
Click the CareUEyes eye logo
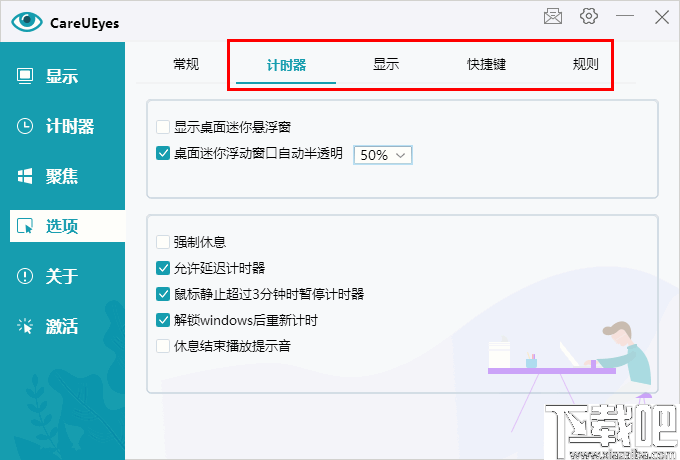click(x=26, y=22)
